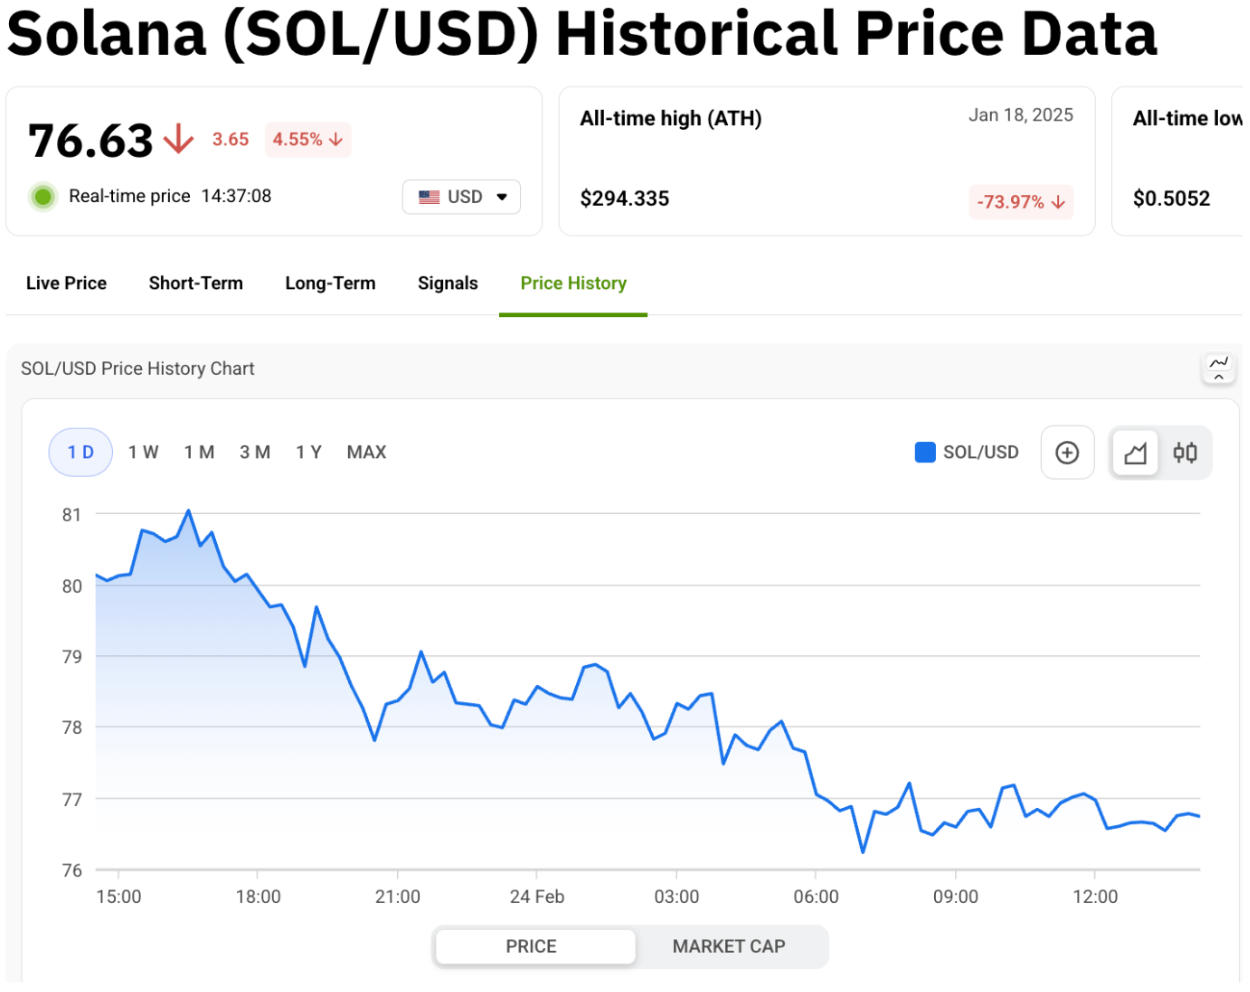This screenshot has height=992, width=1250.
Task: Click the green real-time price indicator dot
Action: pos(42,196)
